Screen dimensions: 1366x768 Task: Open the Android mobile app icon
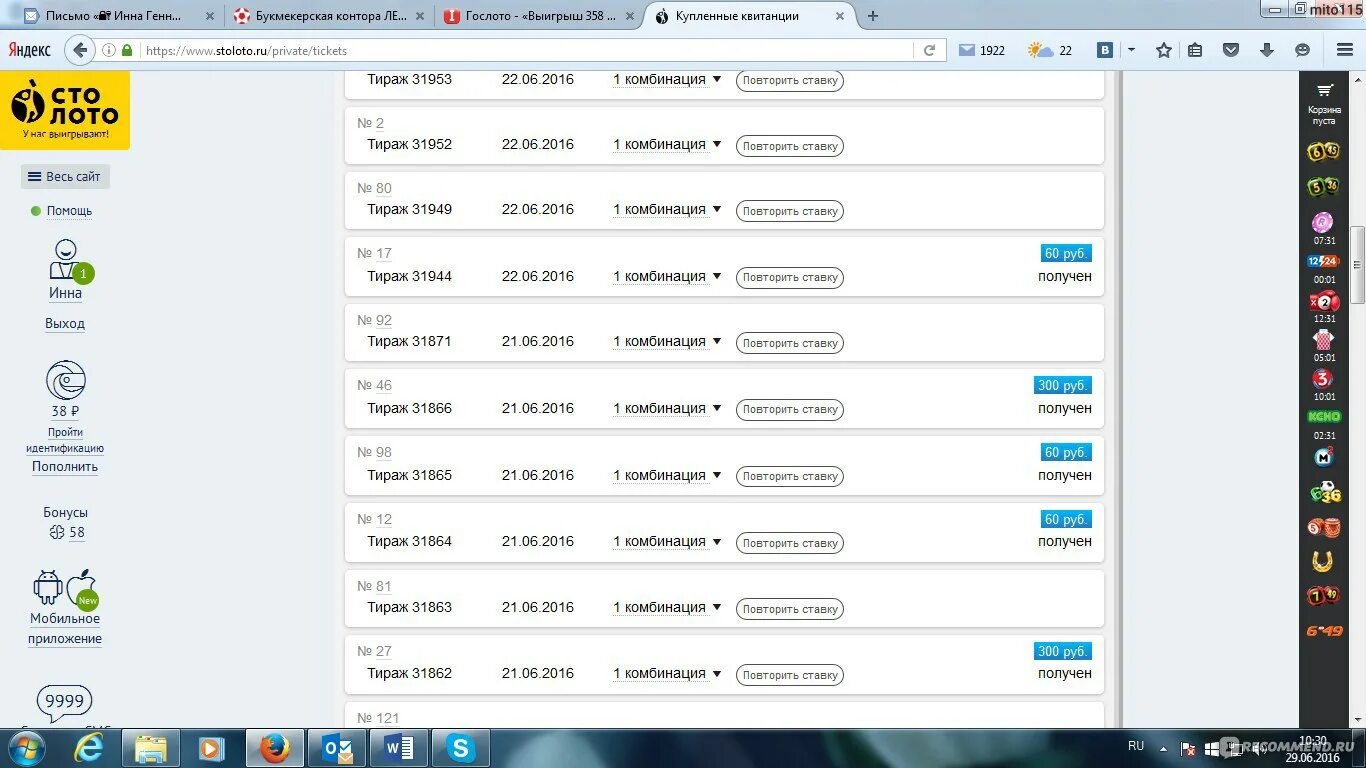pyautogui.click(x=48, y=587)
